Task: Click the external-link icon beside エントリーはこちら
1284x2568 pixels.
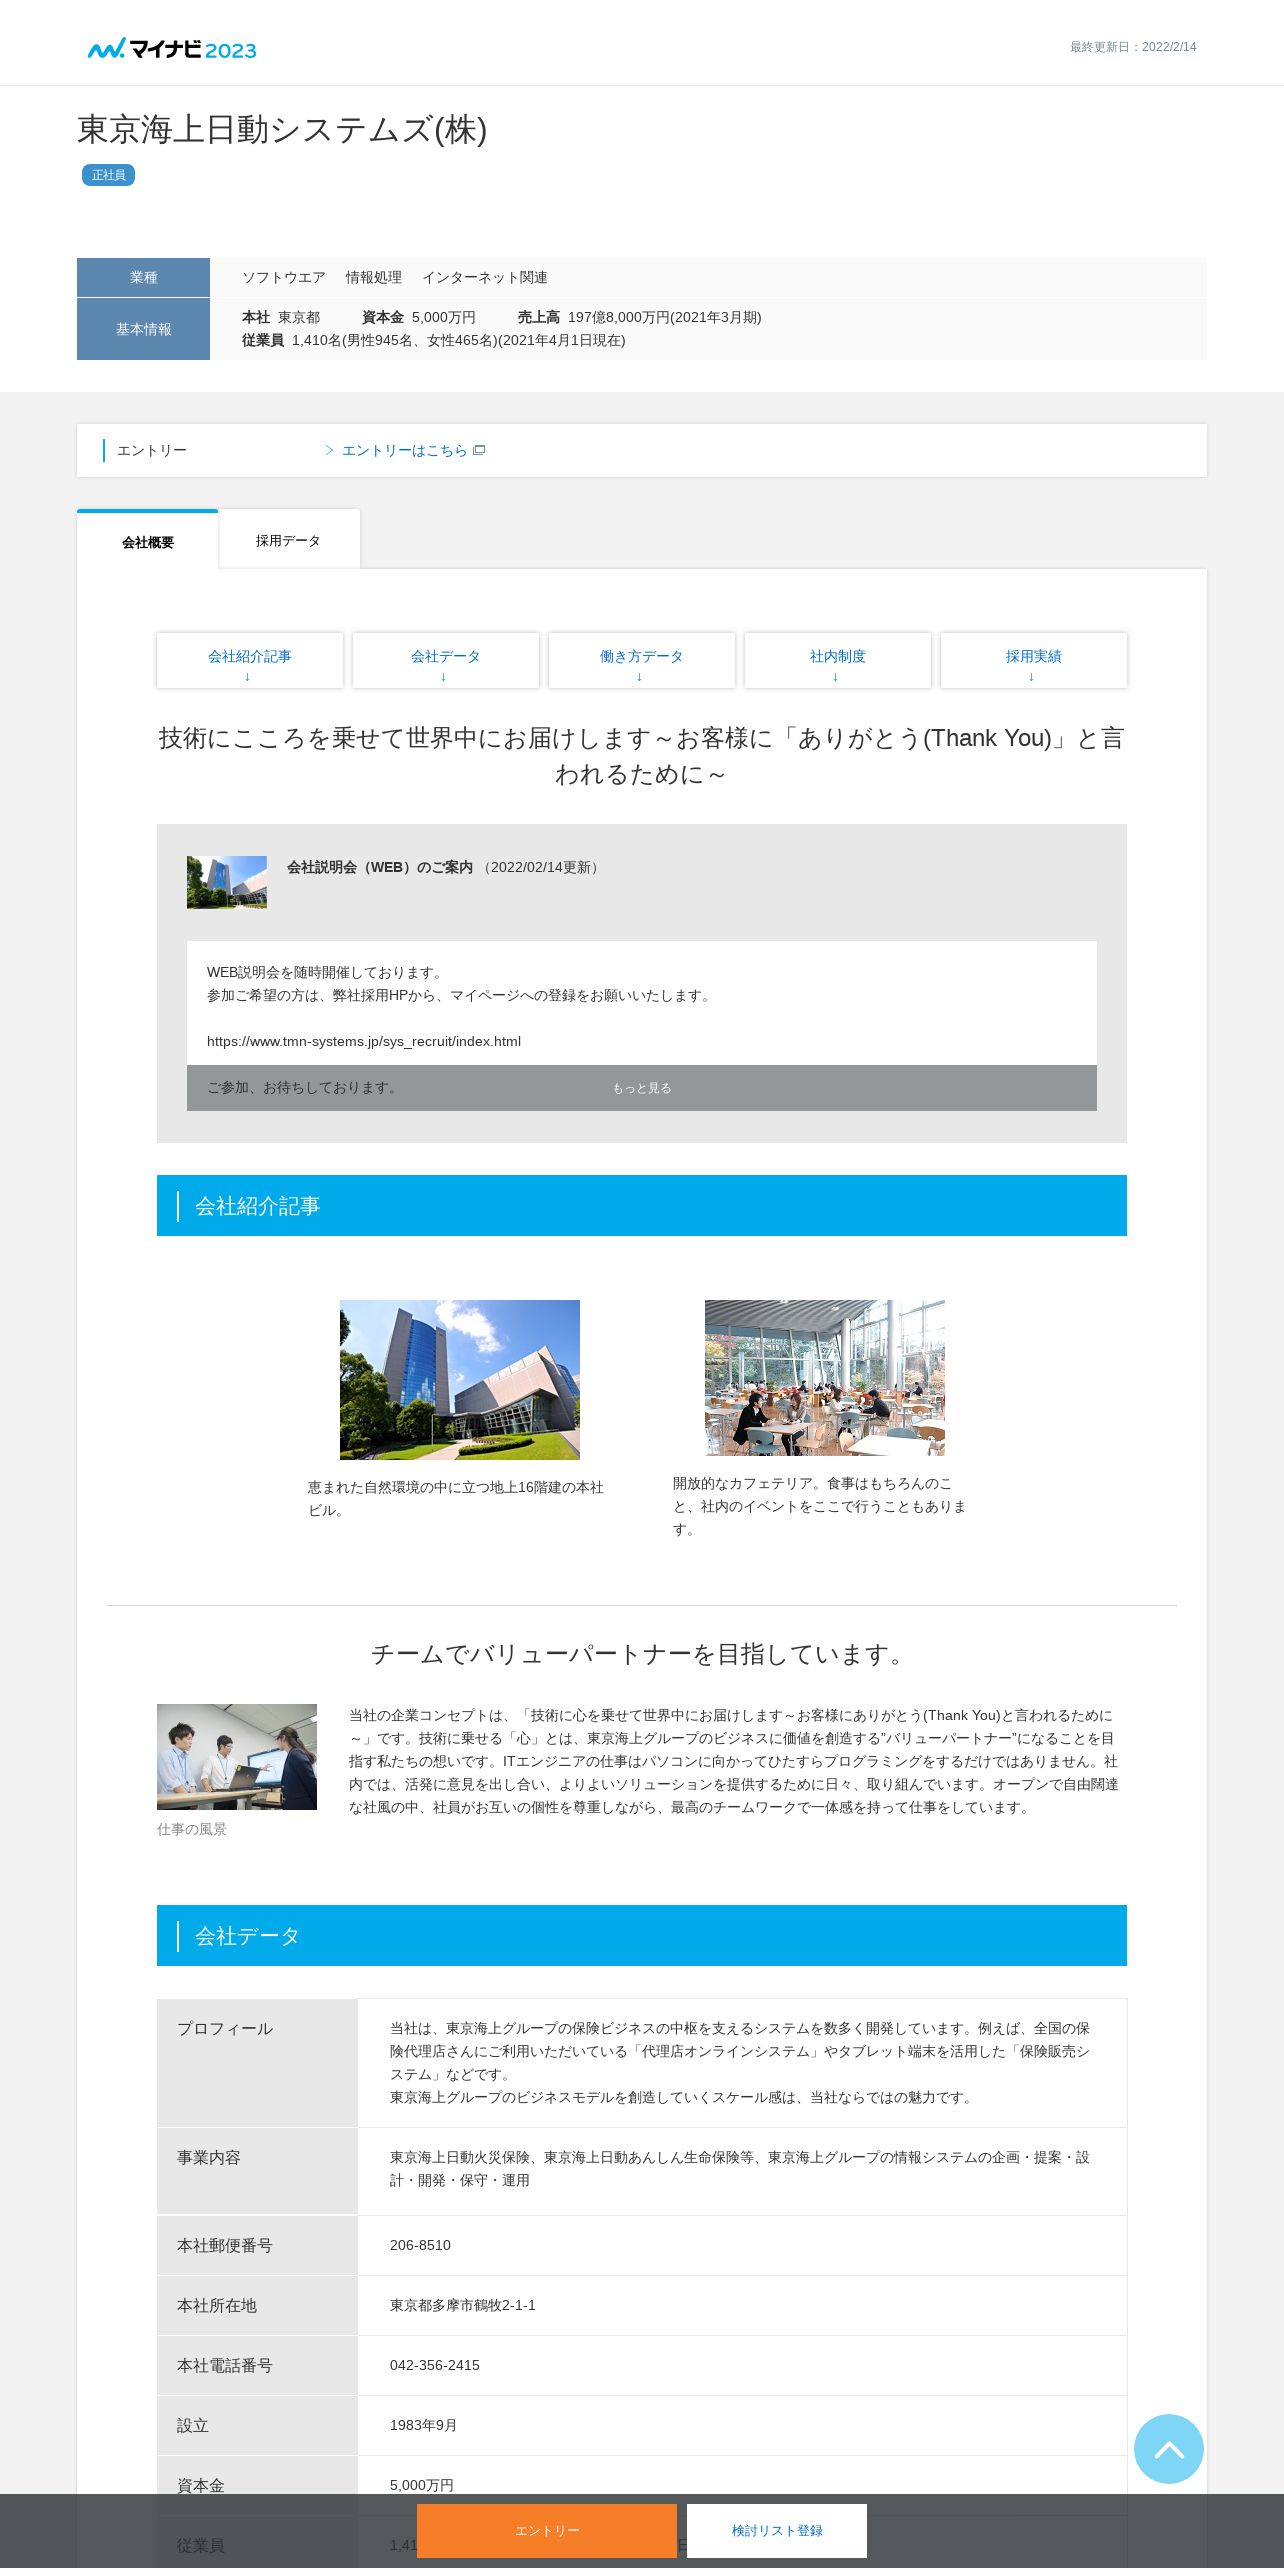Action: pos(479,450)
